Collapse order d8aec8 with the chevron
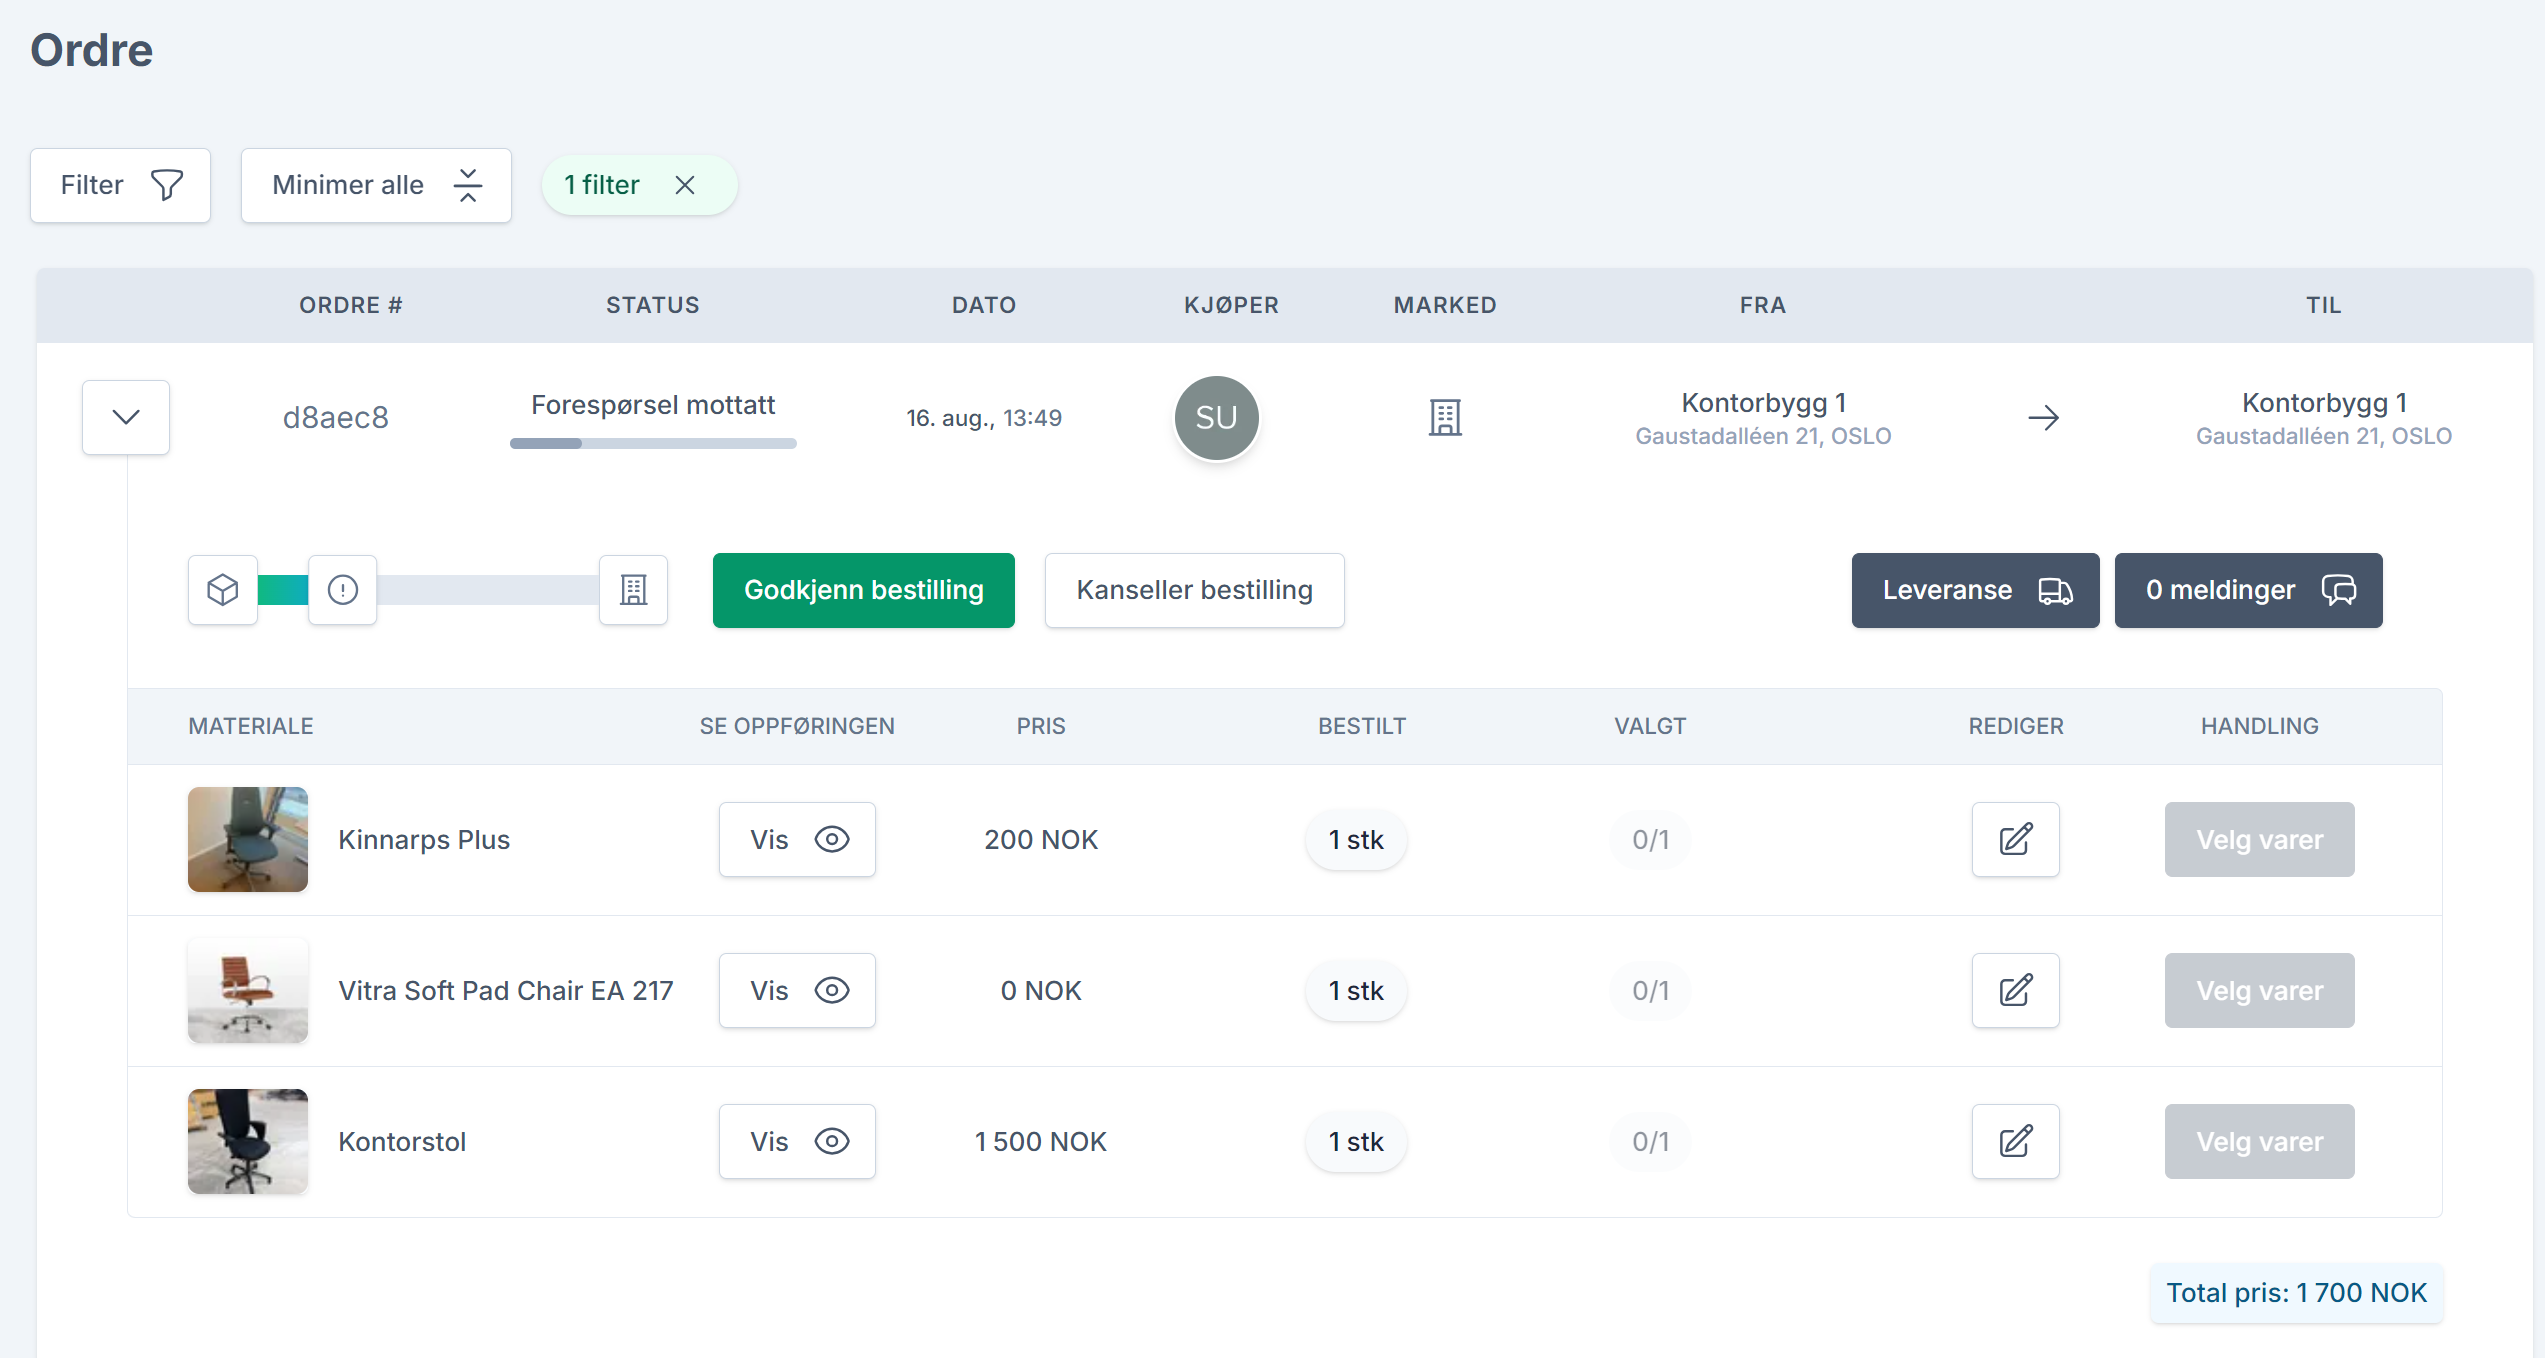Image resolution: width=2545 pixels, height=1358 pixels. point(126,417)
